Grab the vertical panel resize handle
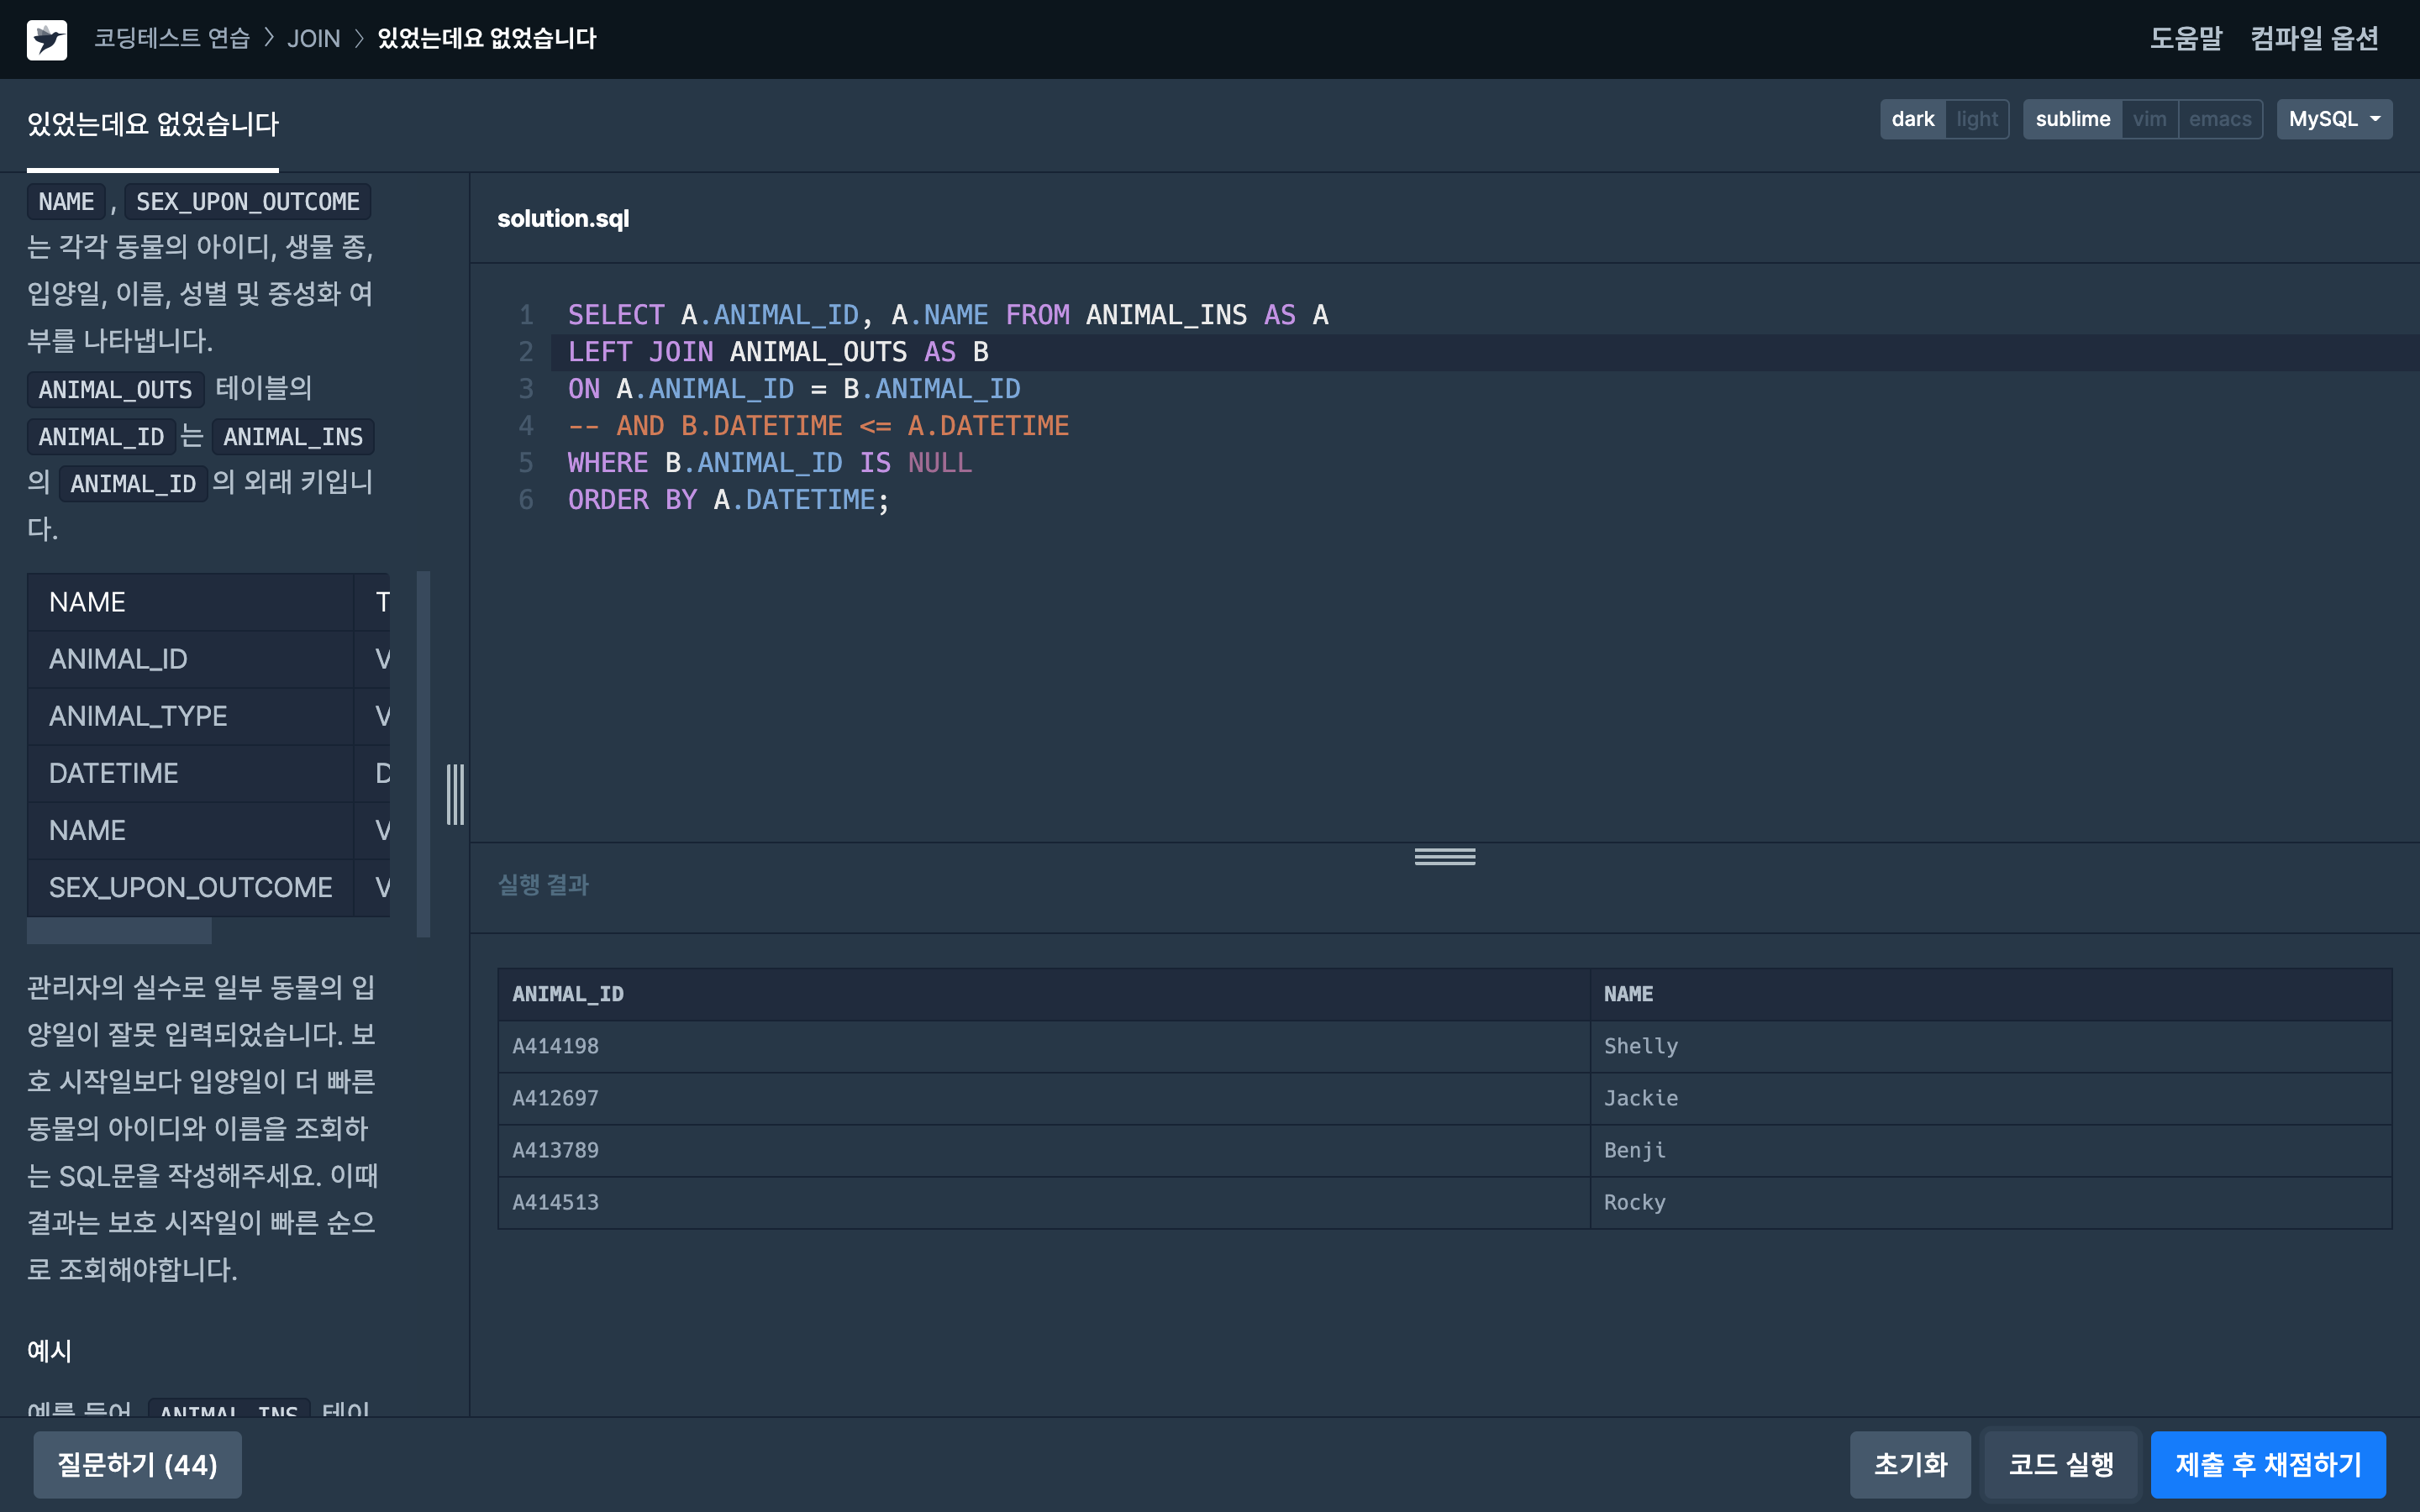 (x=455, y=794)
